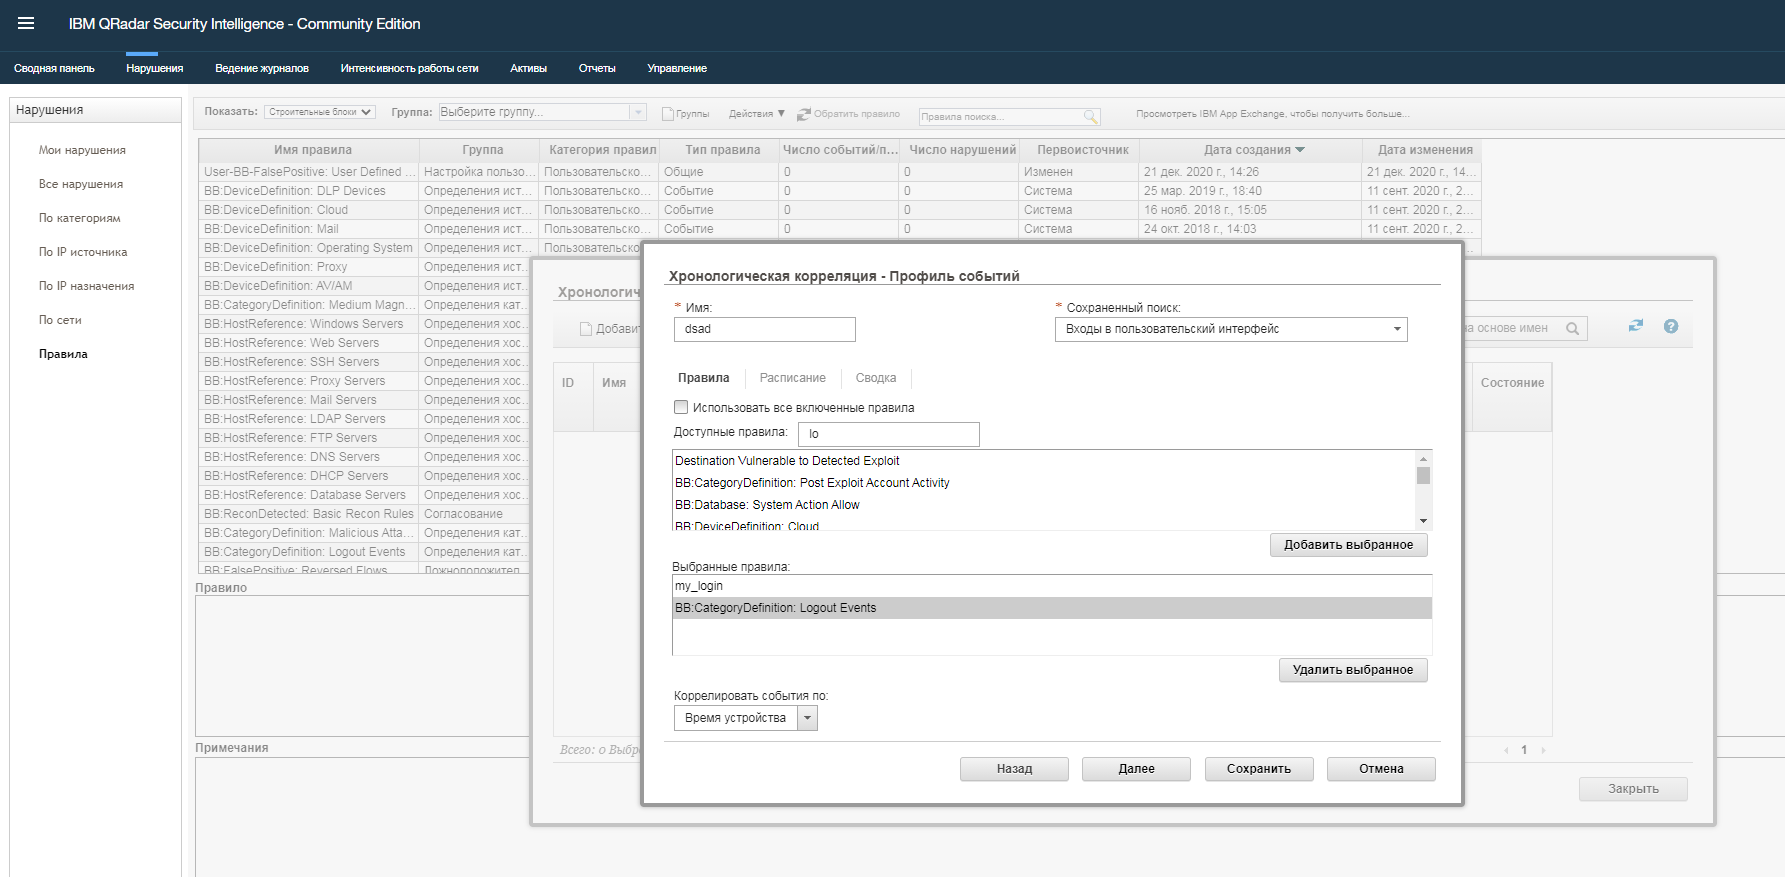Open Мои нарушения in the sidebar

point(82,150)
